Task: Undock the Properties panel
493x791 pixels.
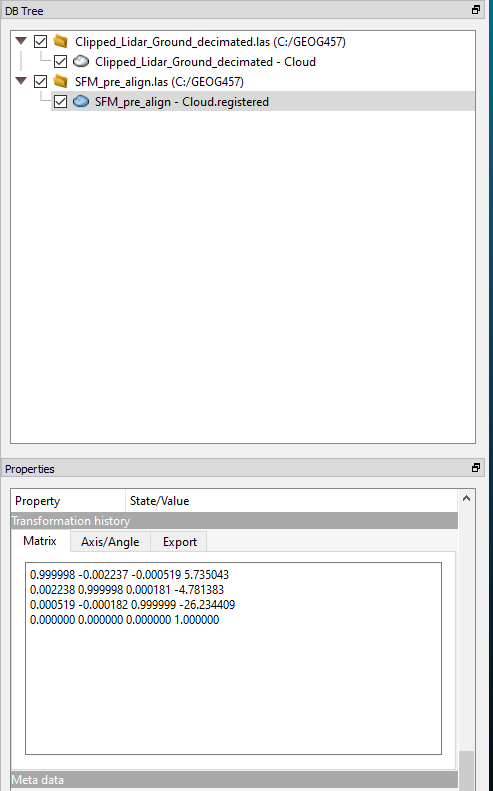Action: click(x=476, y=468)
